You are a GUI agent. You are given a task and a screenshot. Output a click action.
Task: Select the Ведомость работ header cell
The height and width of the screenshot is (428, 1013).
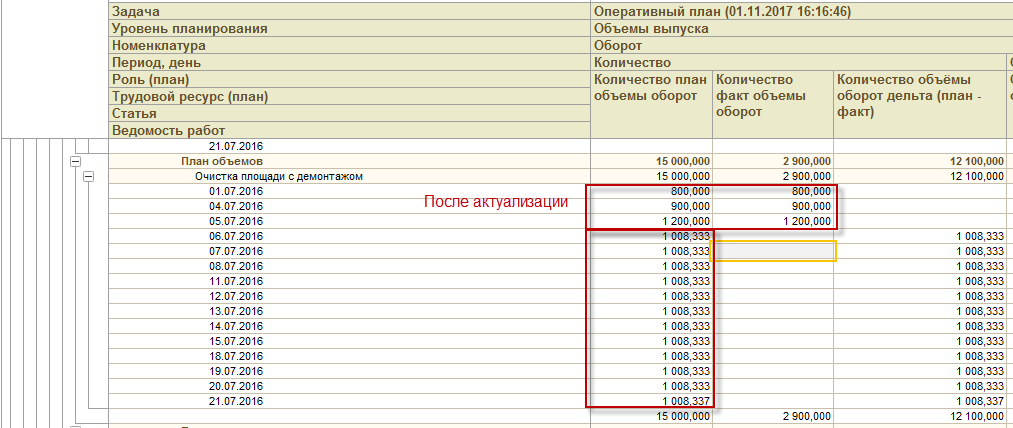tap(349, 130)
